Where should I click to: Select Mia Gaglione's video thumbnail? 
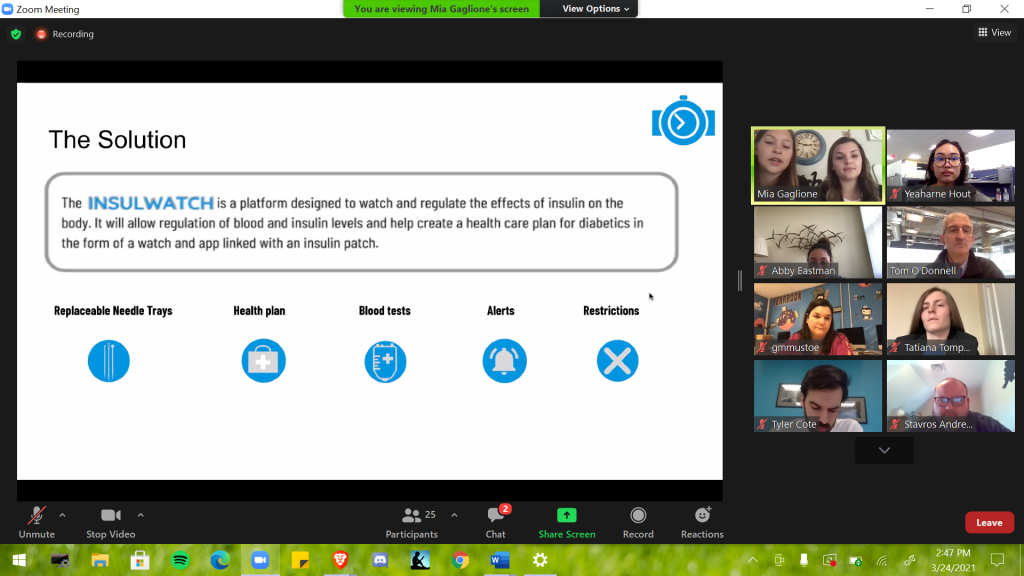coord(818,165)
